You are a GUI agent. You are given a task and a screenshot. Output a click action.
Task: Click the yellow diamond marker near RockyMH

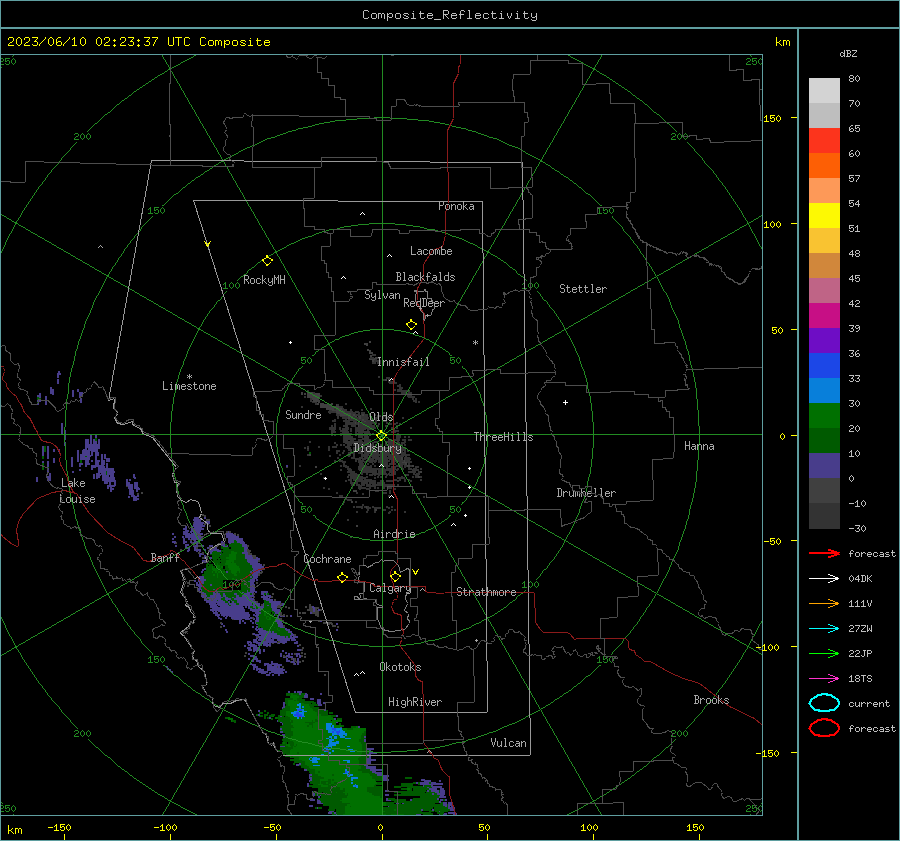(267, 261)
